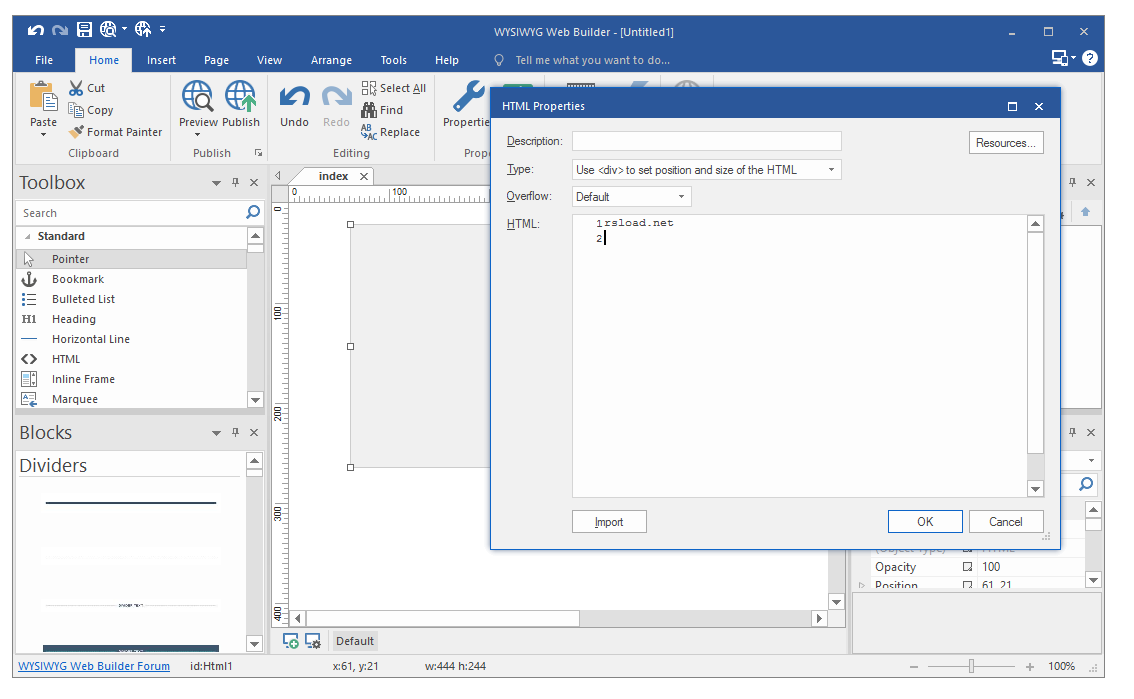Open the help question mark icon

[x=1090, y=59]
